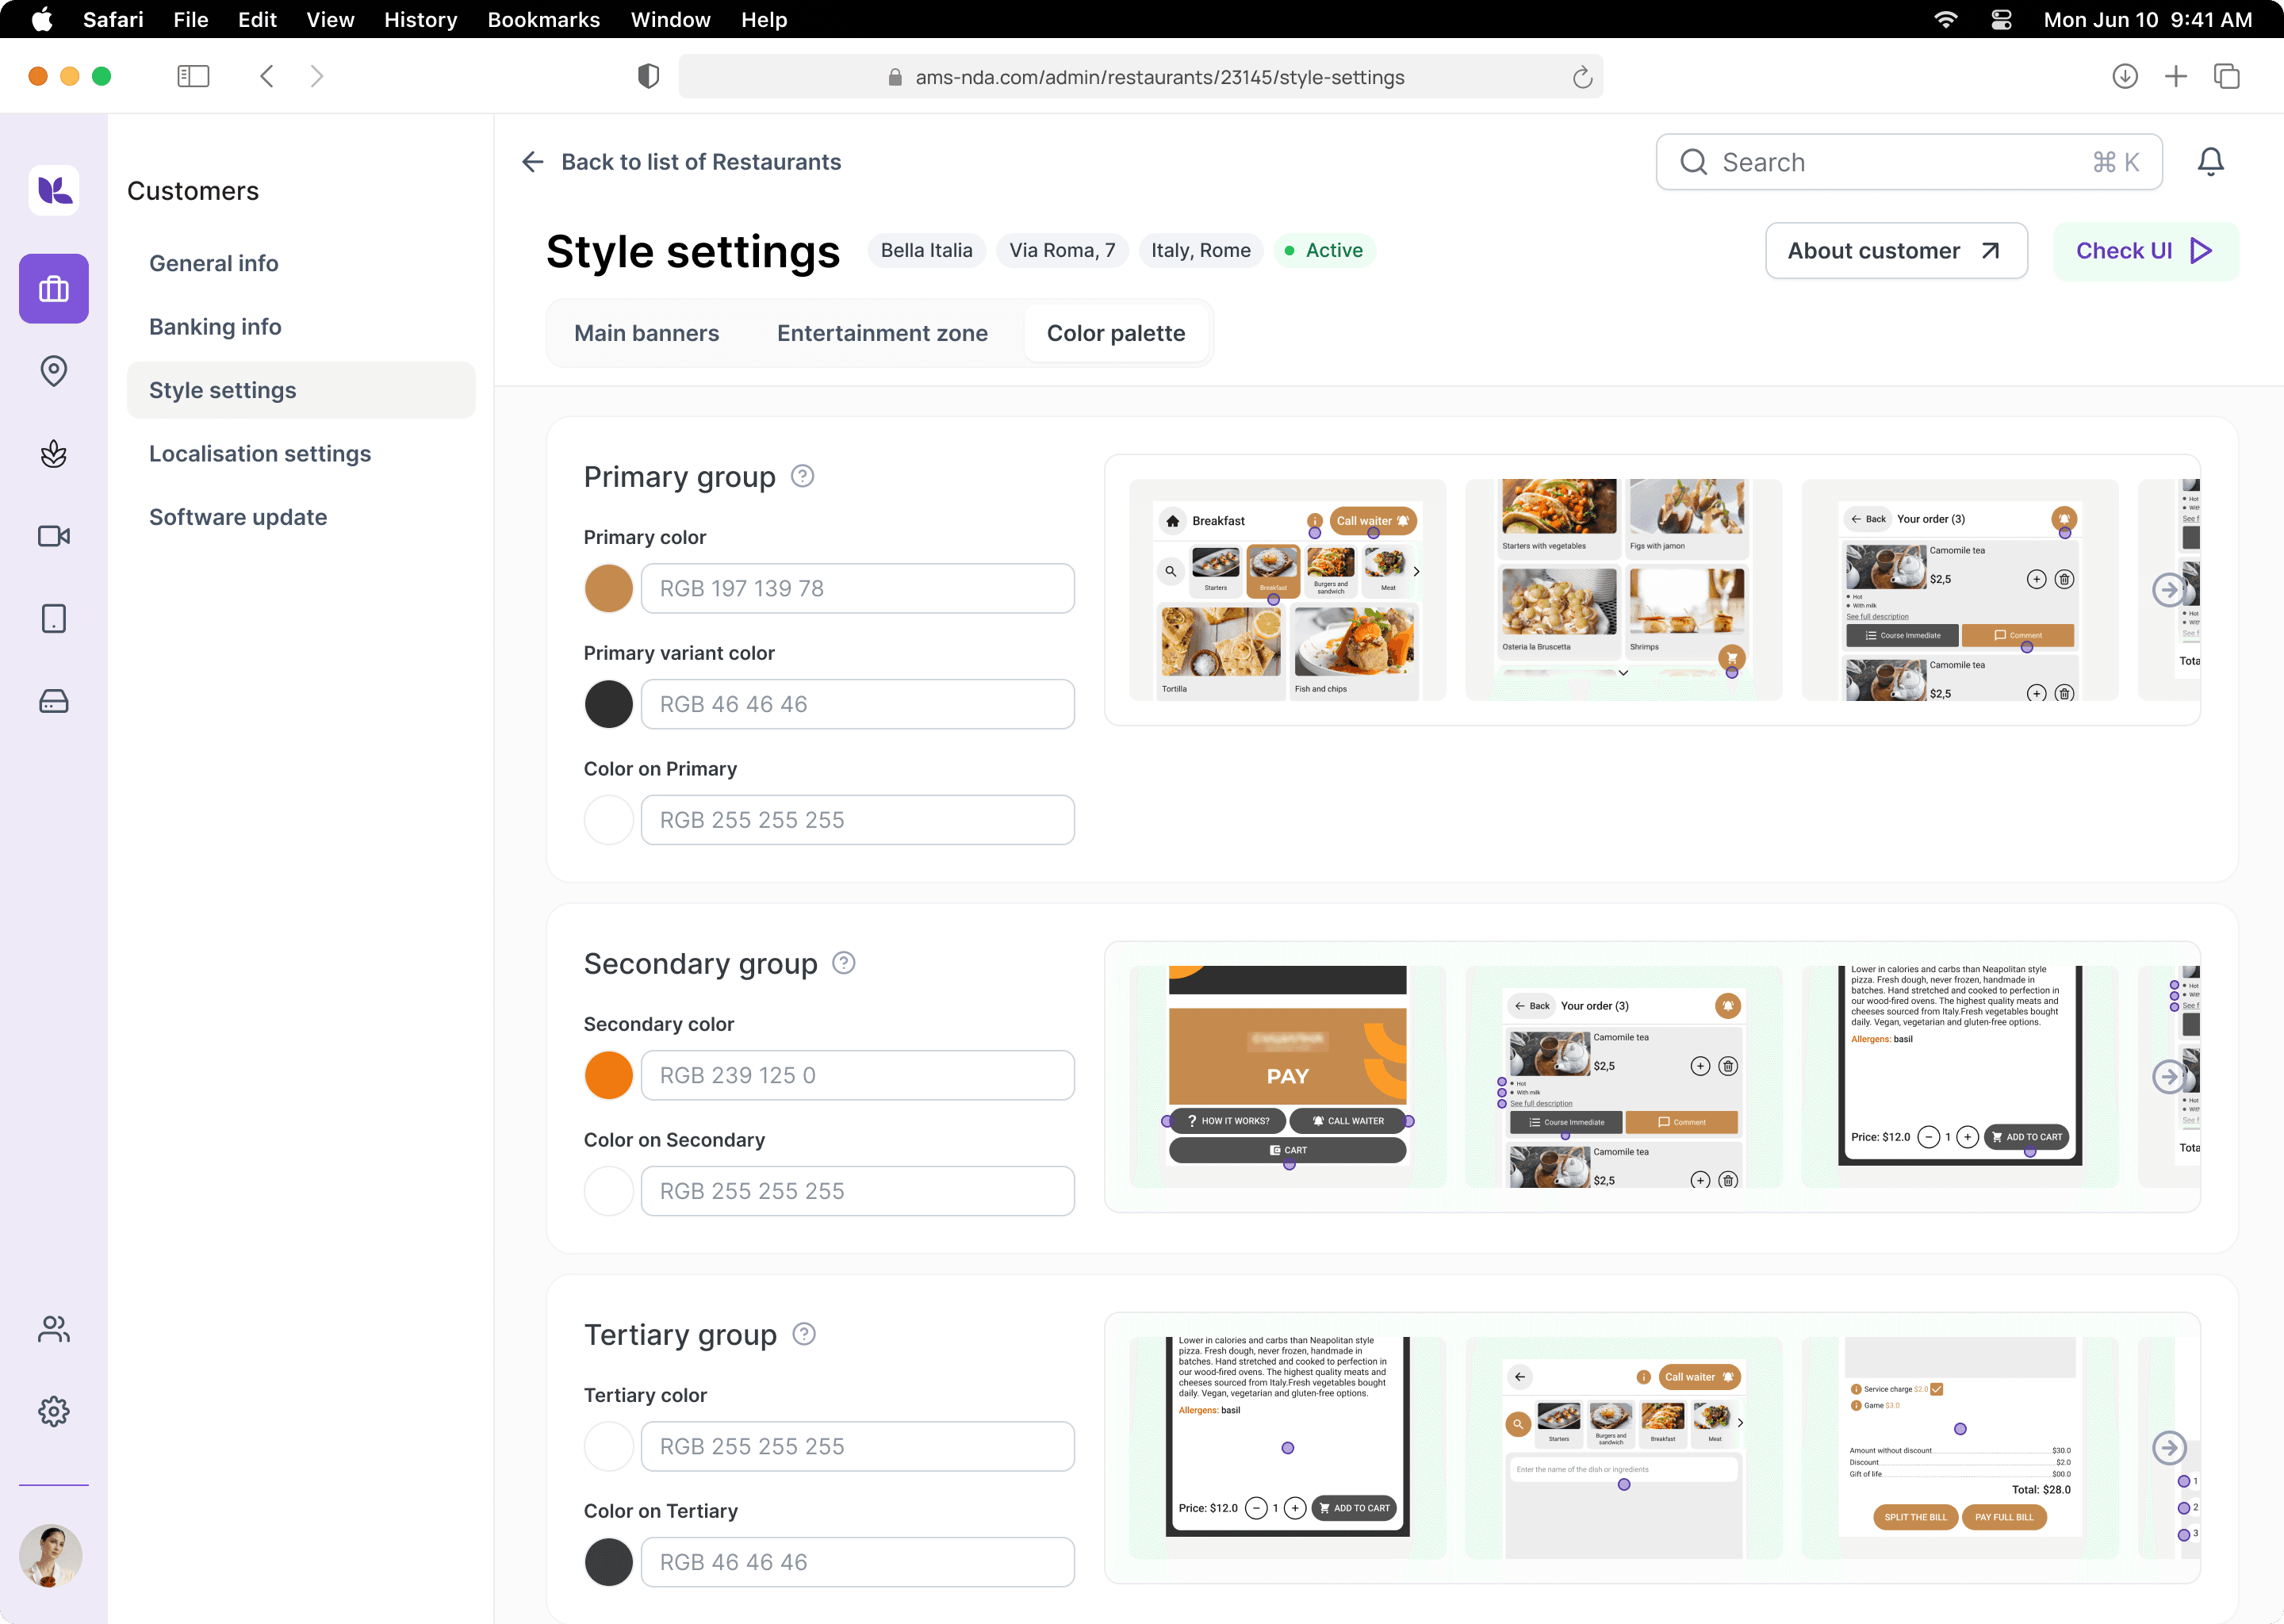The image size is (2284, 1624).
Task: Switch to the Main banners tab
Action: (646, 333)
